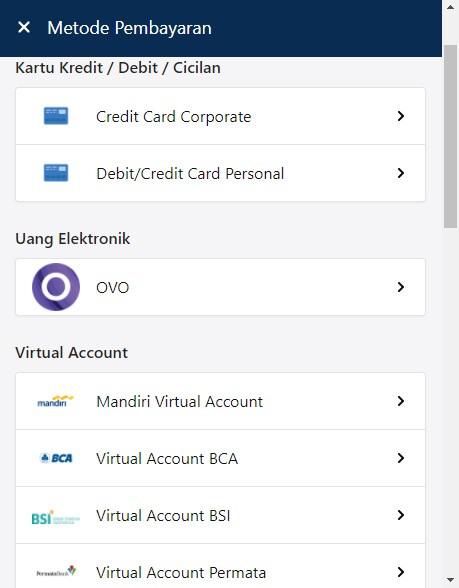Click the scrollbar down arrow
Screen dimensions: 459x588
coord(450,580)
